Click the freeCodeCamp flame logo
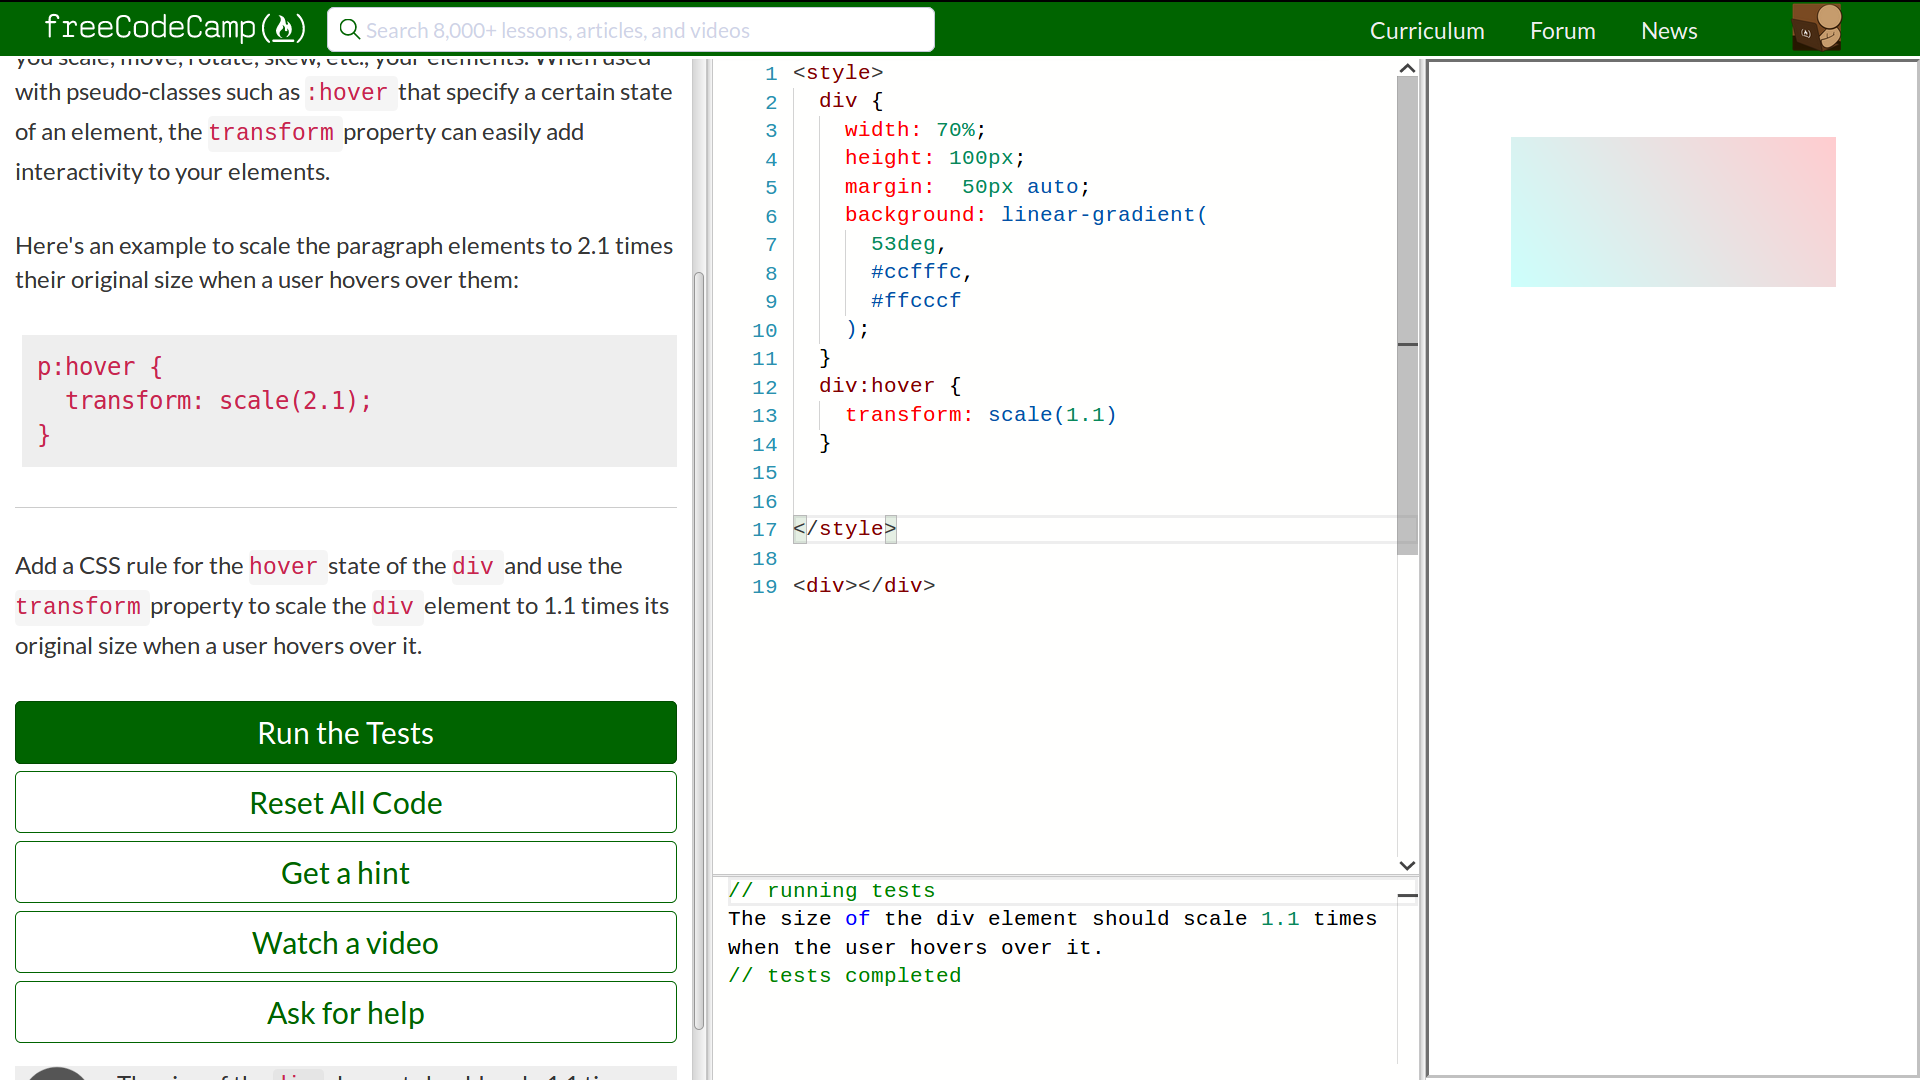Screen dimensions: 1920x1080 tap(284, 28)
